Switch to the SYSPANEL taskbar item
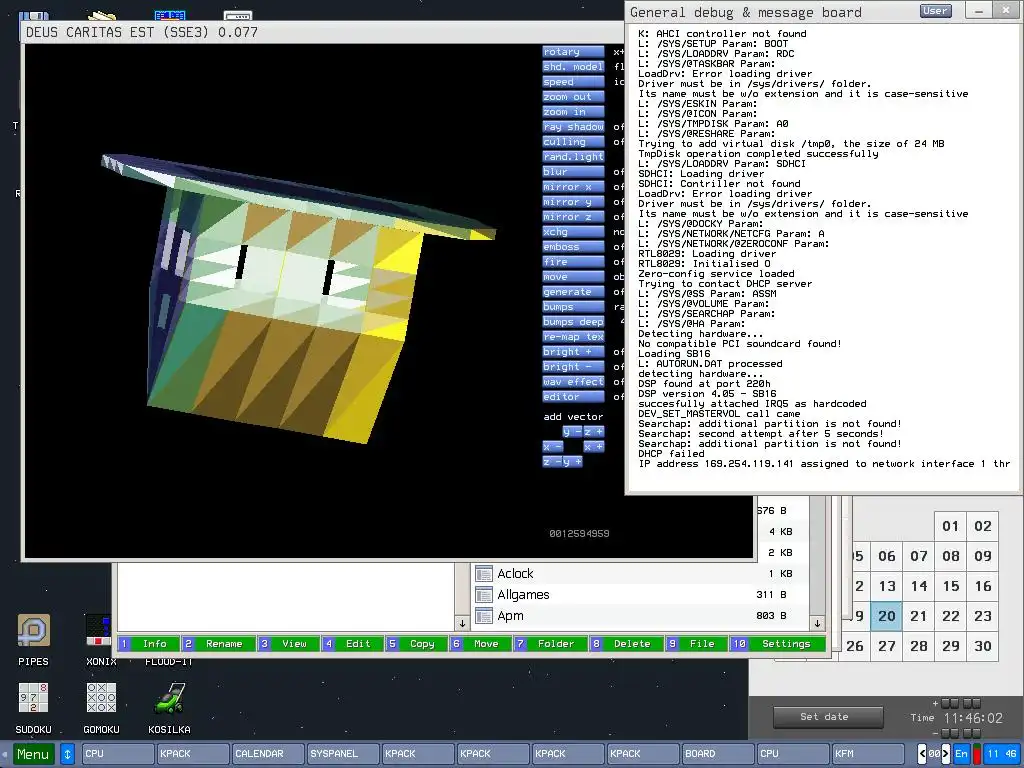Screen dimensions: 1024x768 pos(343,754)
